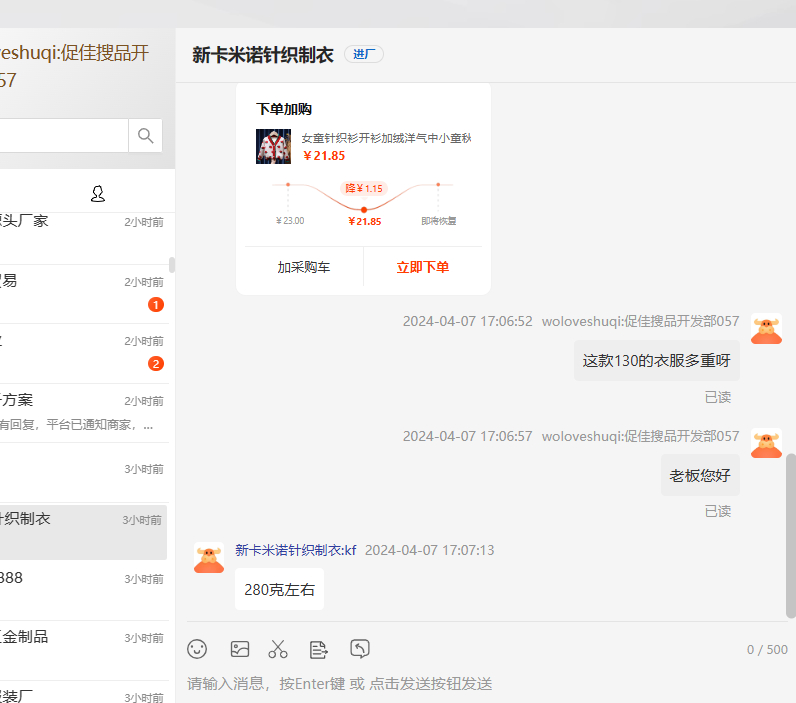Click my avatar beside 老板您好 message
The width and height of the screenshot is (796, 703).
pyautogui.click(x=766, y=444)
